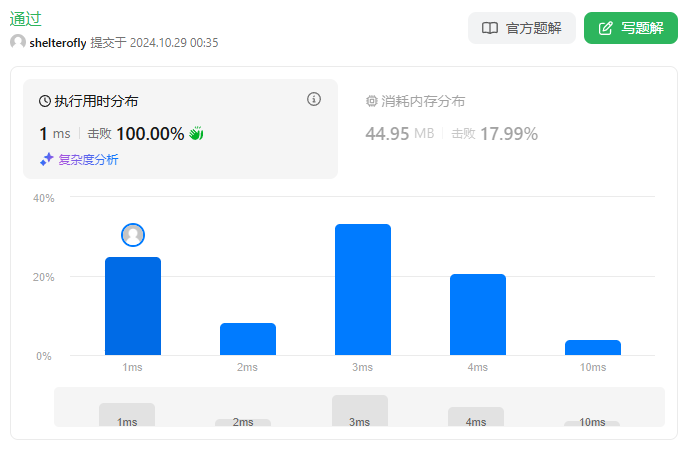Click shelterofly's profile avatar icon
The image size is (687, 450).
(18, 43)
